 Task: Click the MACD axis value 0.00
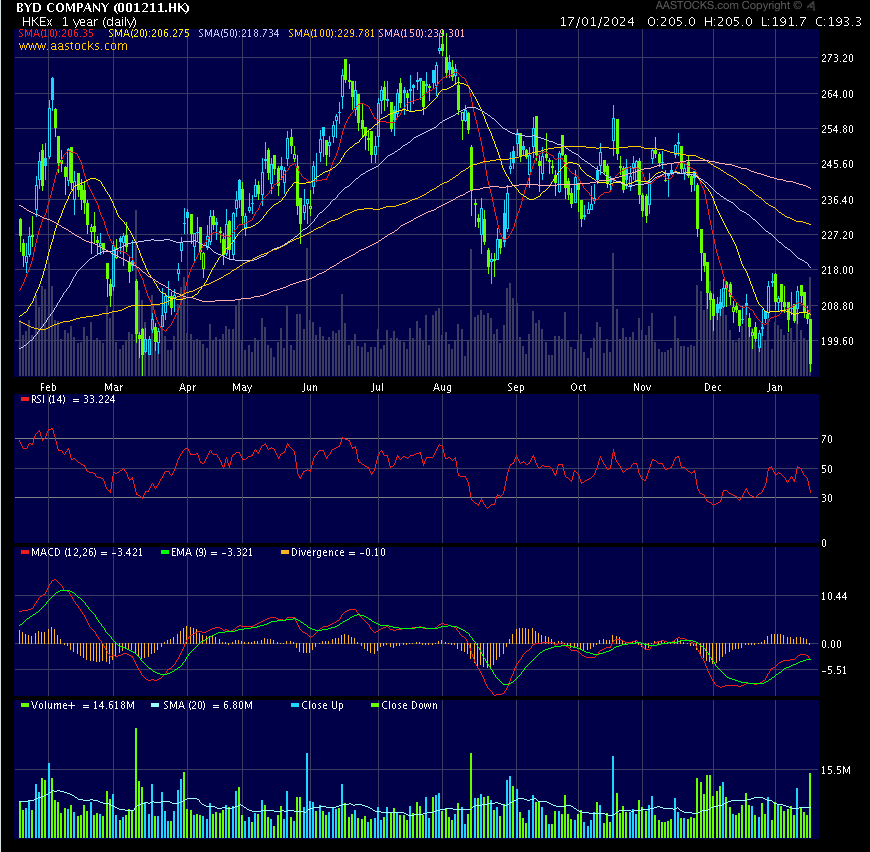(831, 644)
